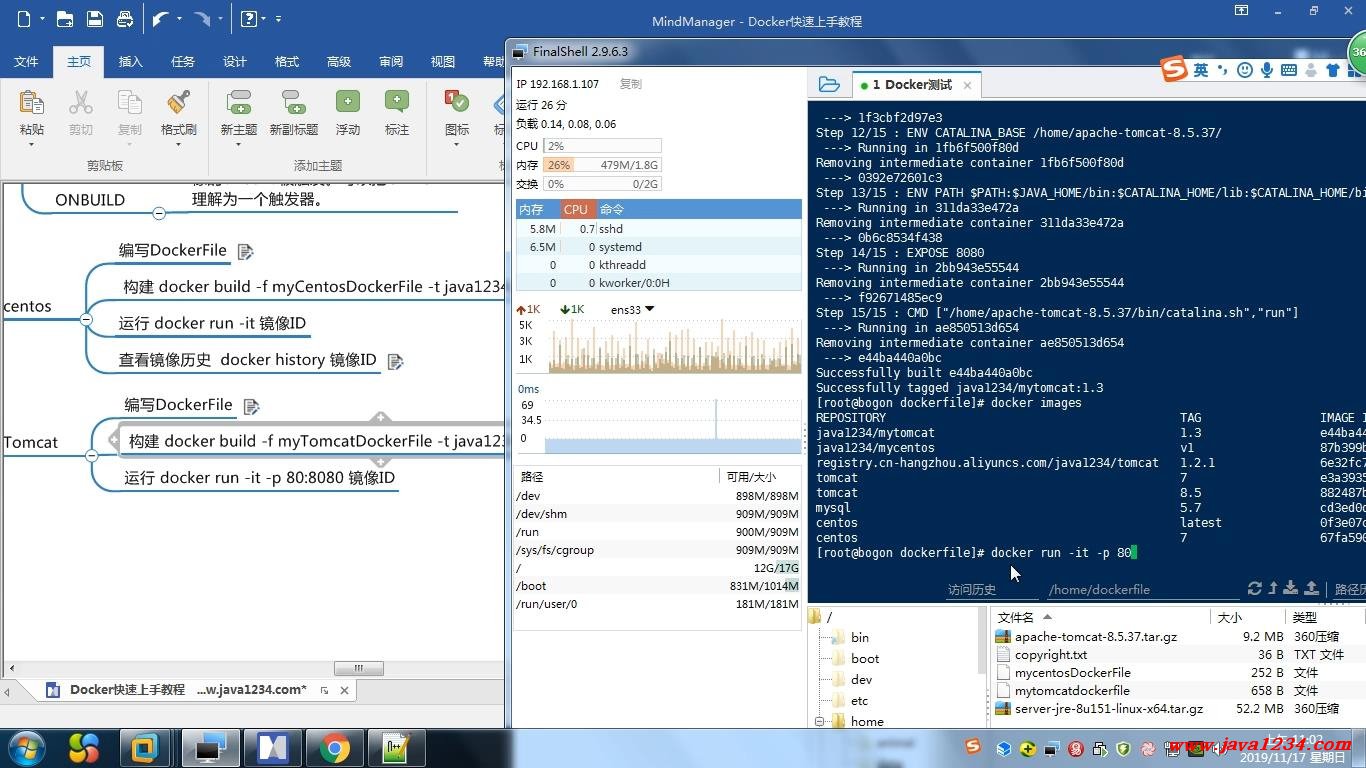Click the New Subtopic (新副标题) icon

[293, 102]
